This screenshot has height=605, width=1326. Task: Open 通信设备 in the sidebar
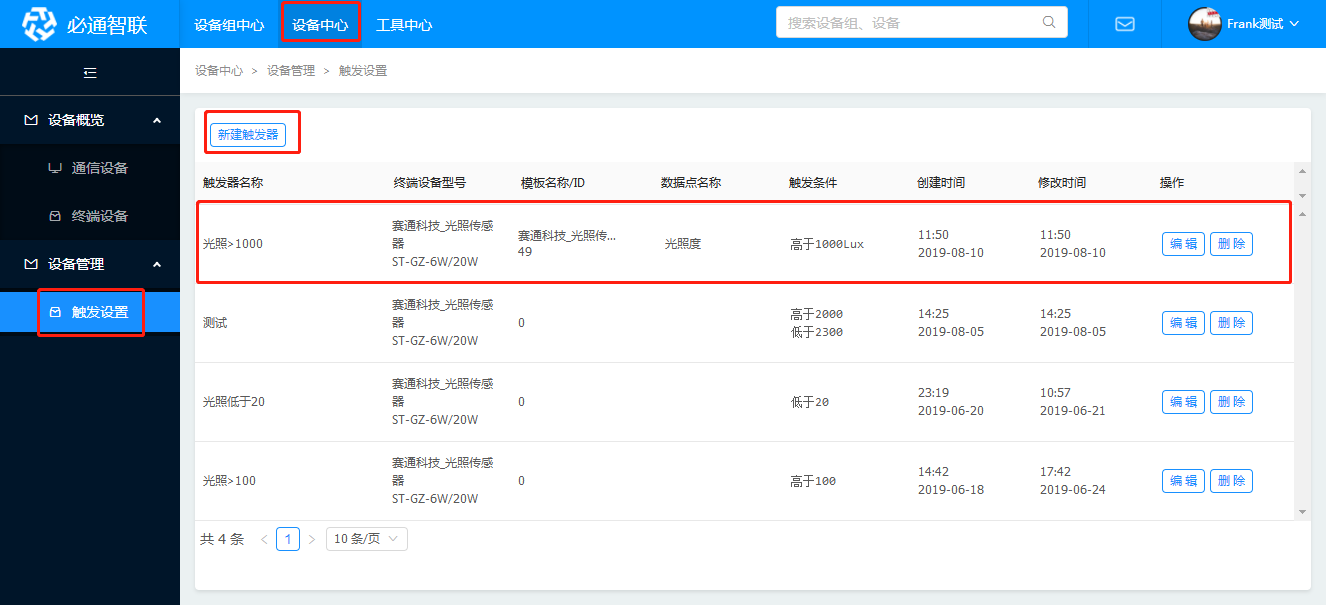[99, 168]
